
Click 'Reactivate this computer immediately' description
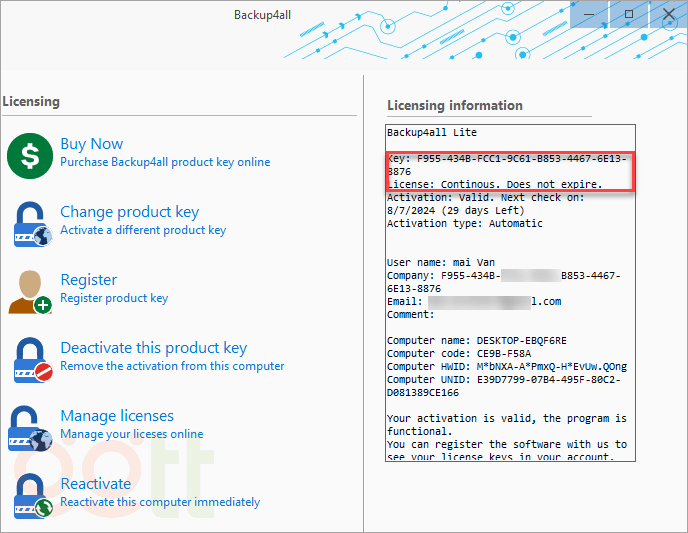pos(160,502)
